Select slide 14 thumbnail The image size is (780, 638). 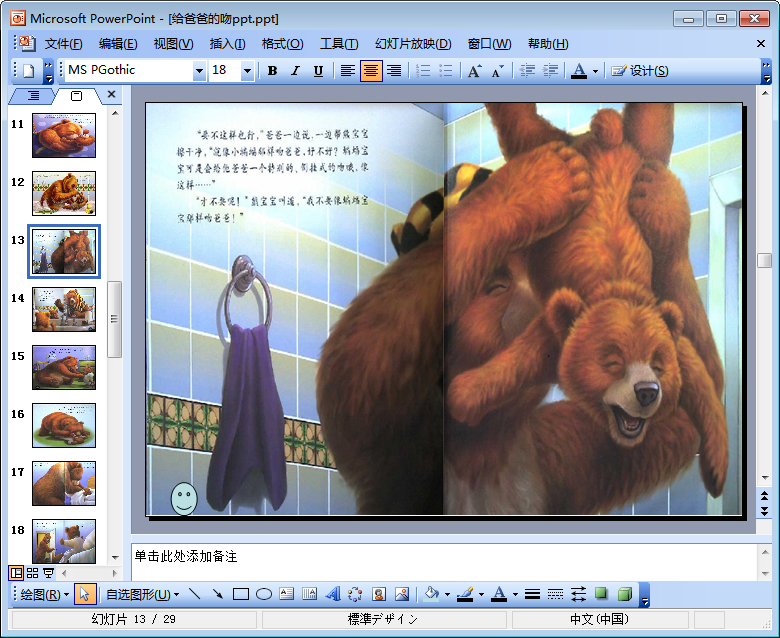[64, 309]
